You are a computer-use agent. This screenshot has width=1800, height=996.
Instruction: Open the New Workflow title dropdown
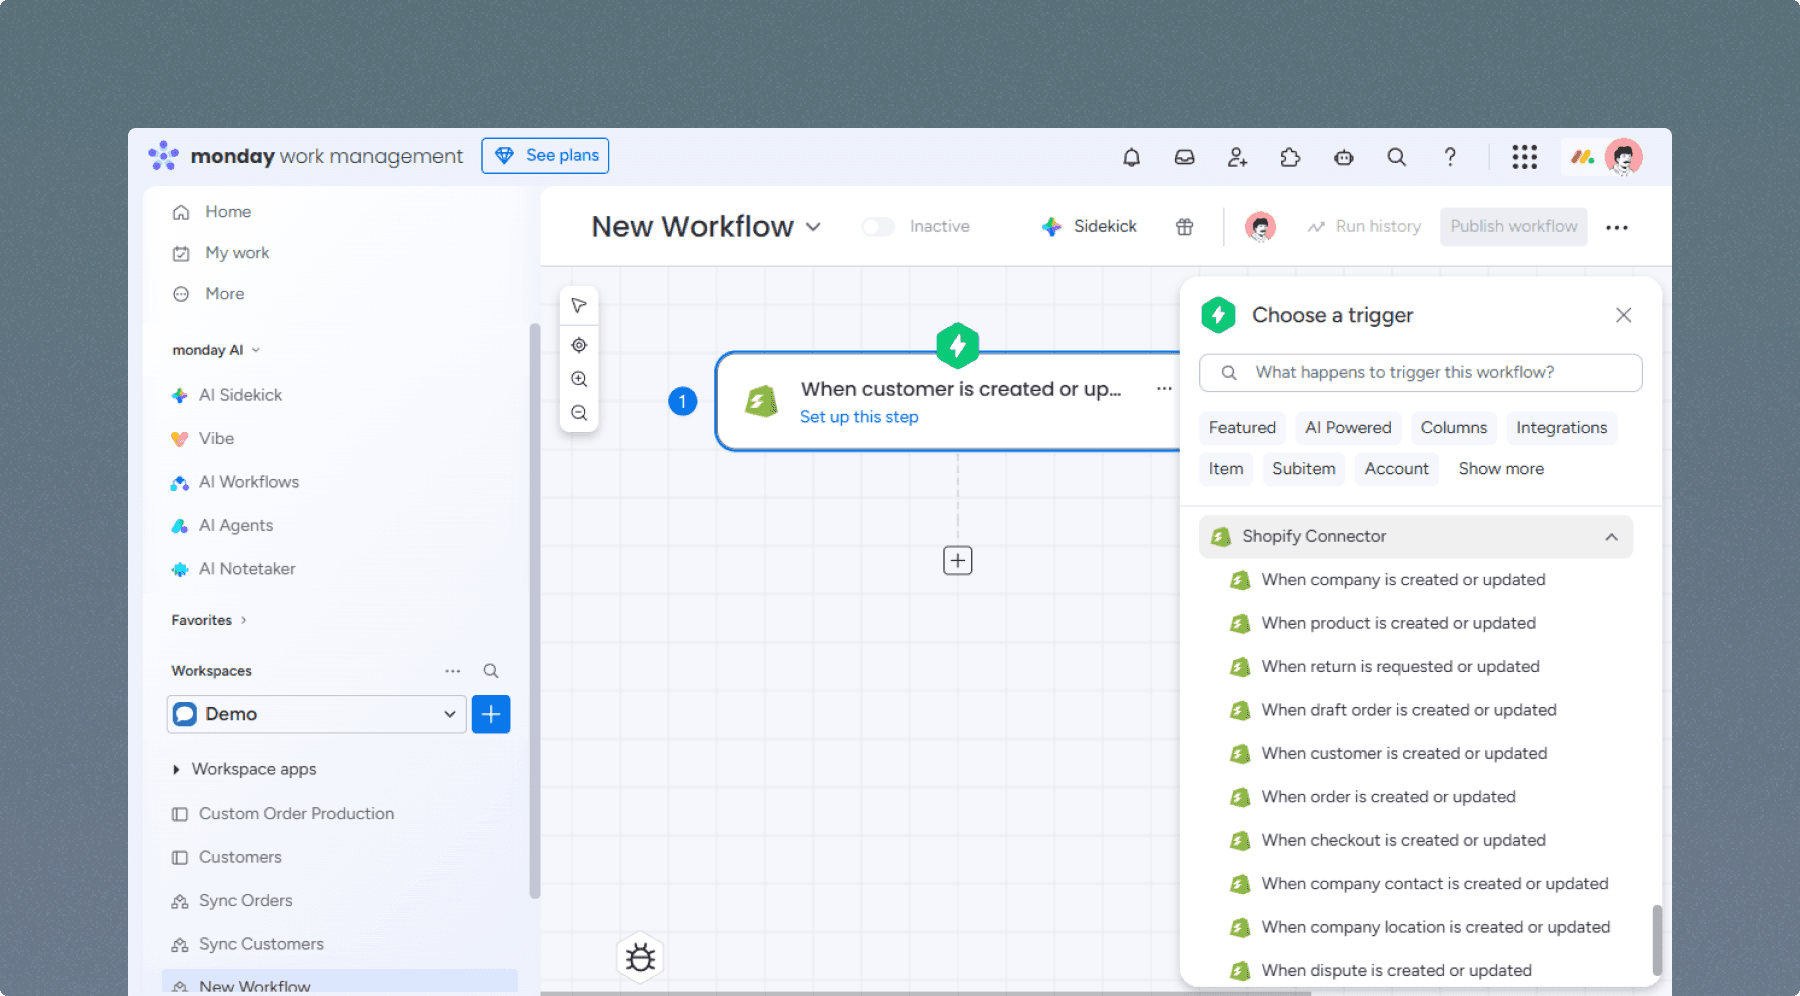click(x=813, y=227)
